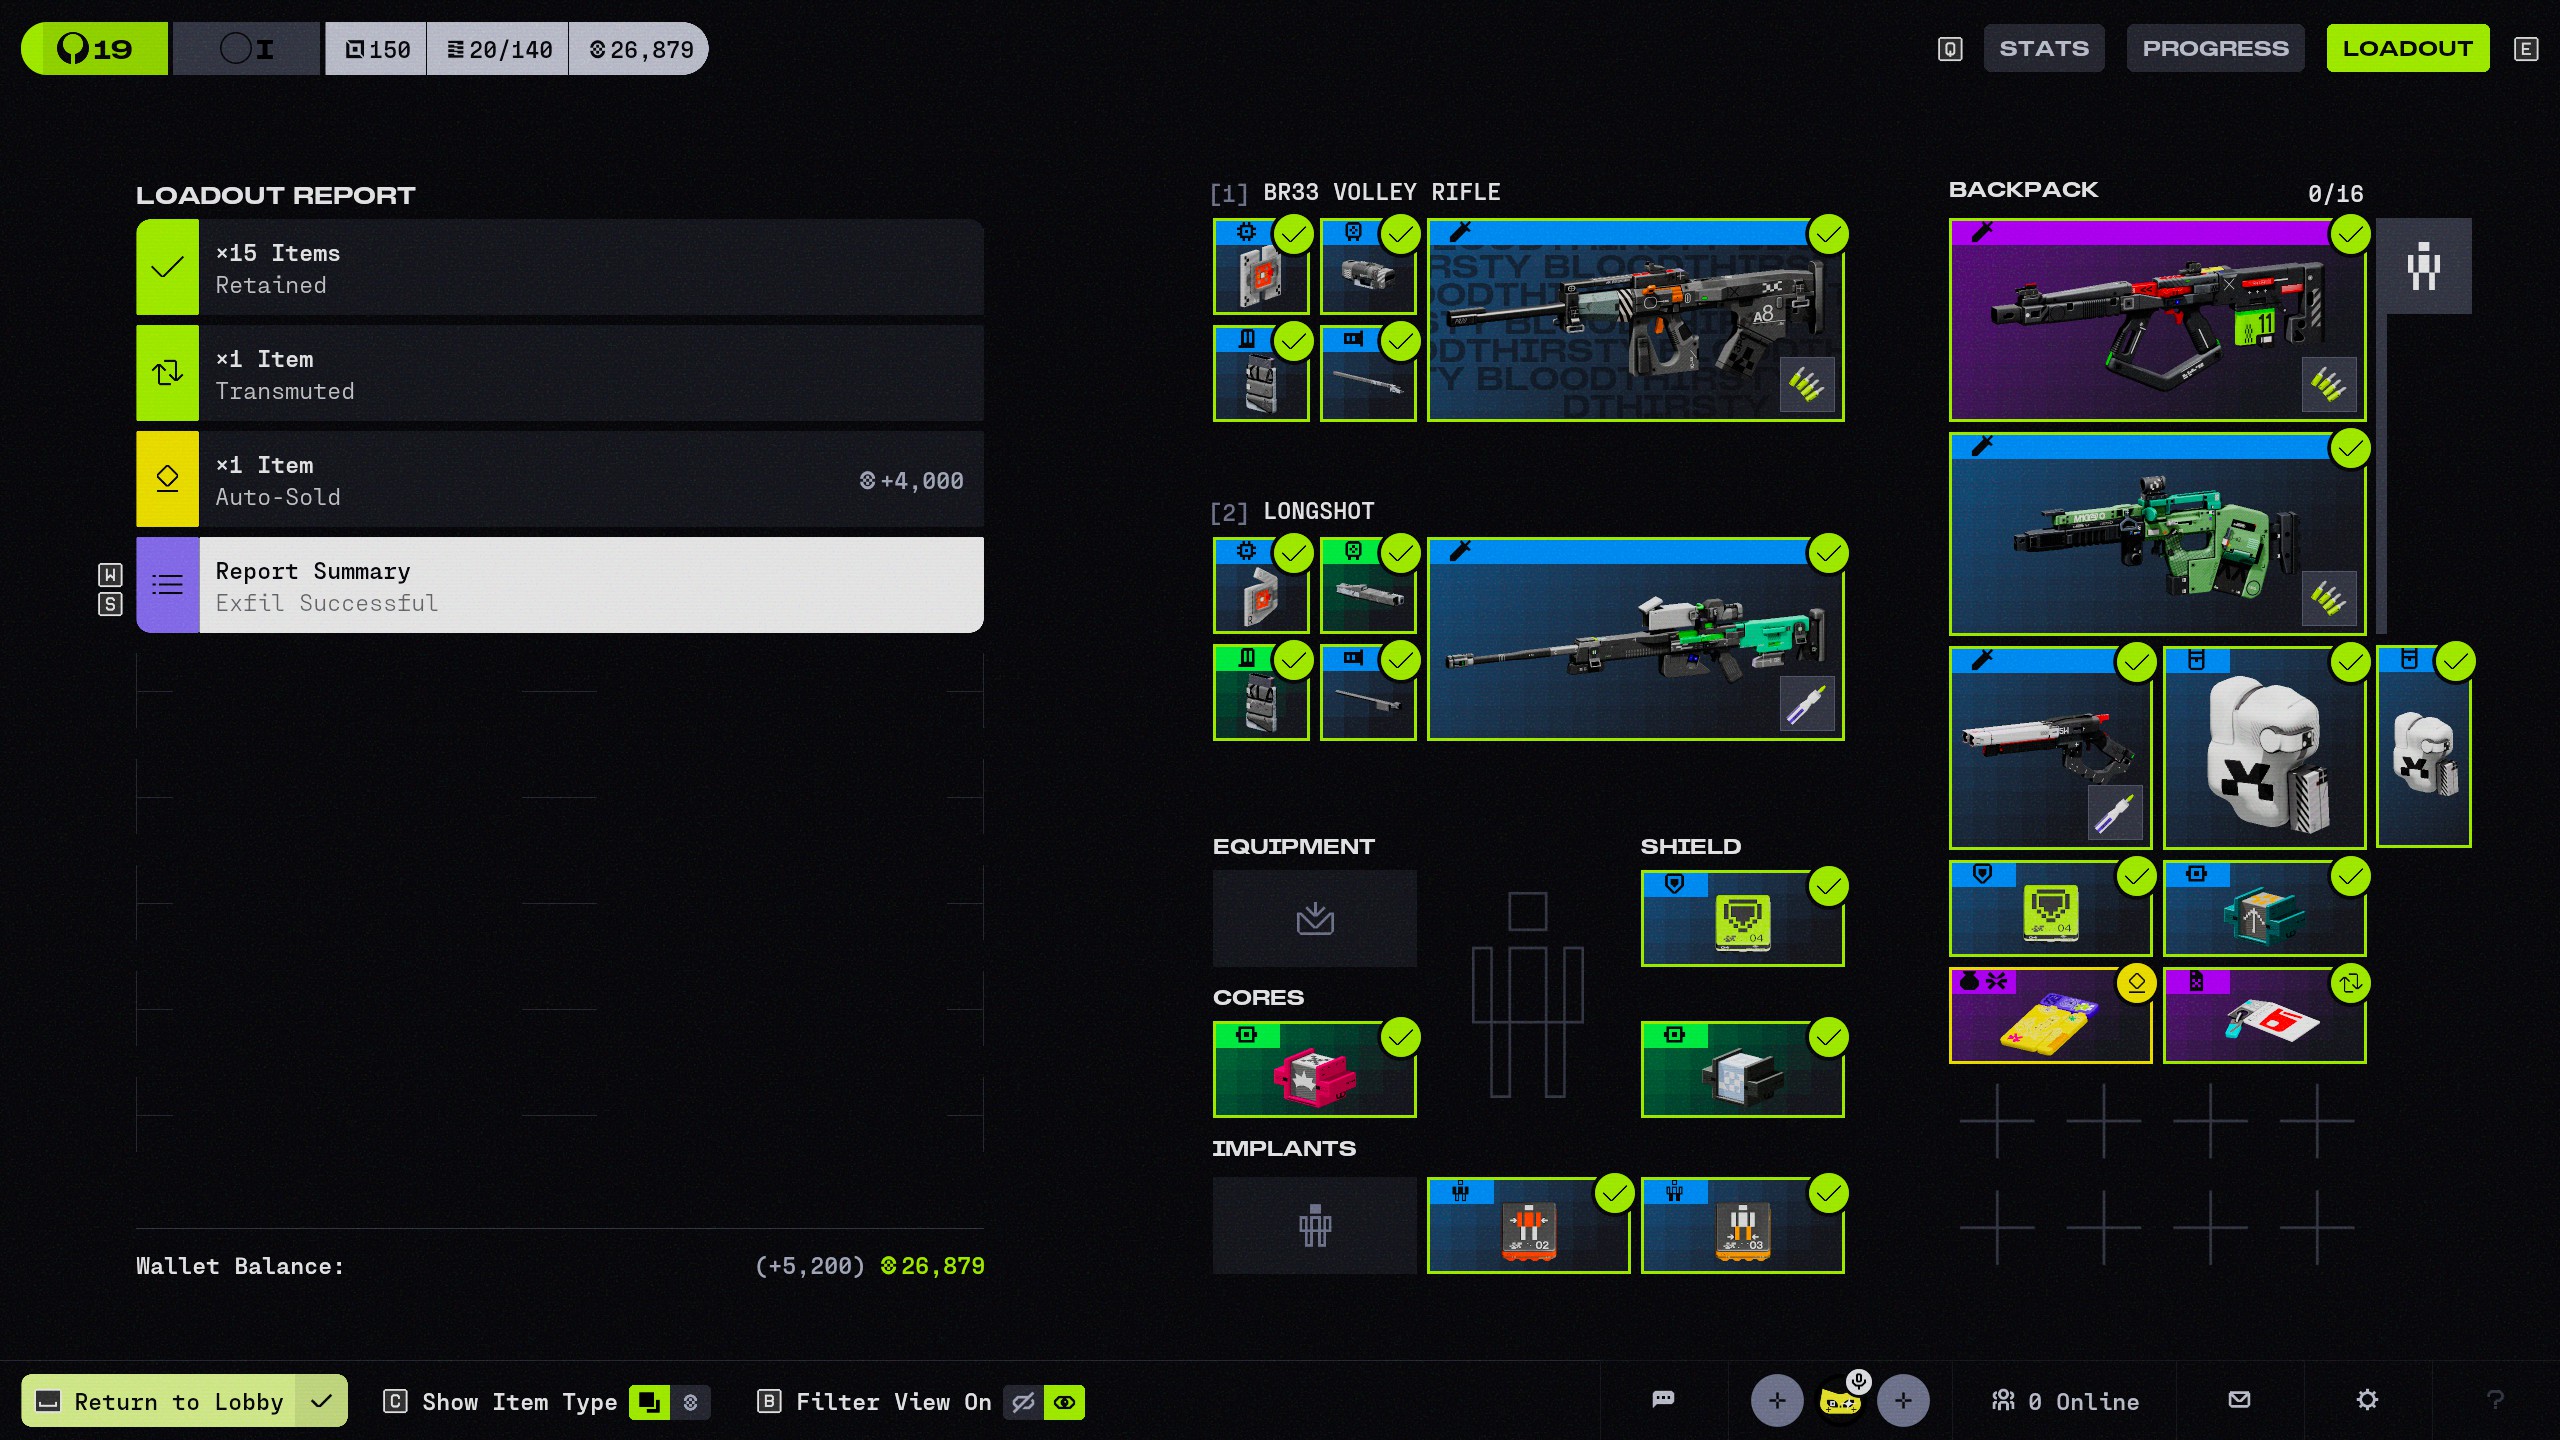Toggle Filter View eye icon on
This screenshot has height=1440, width=2560.
point(1064,1402)
